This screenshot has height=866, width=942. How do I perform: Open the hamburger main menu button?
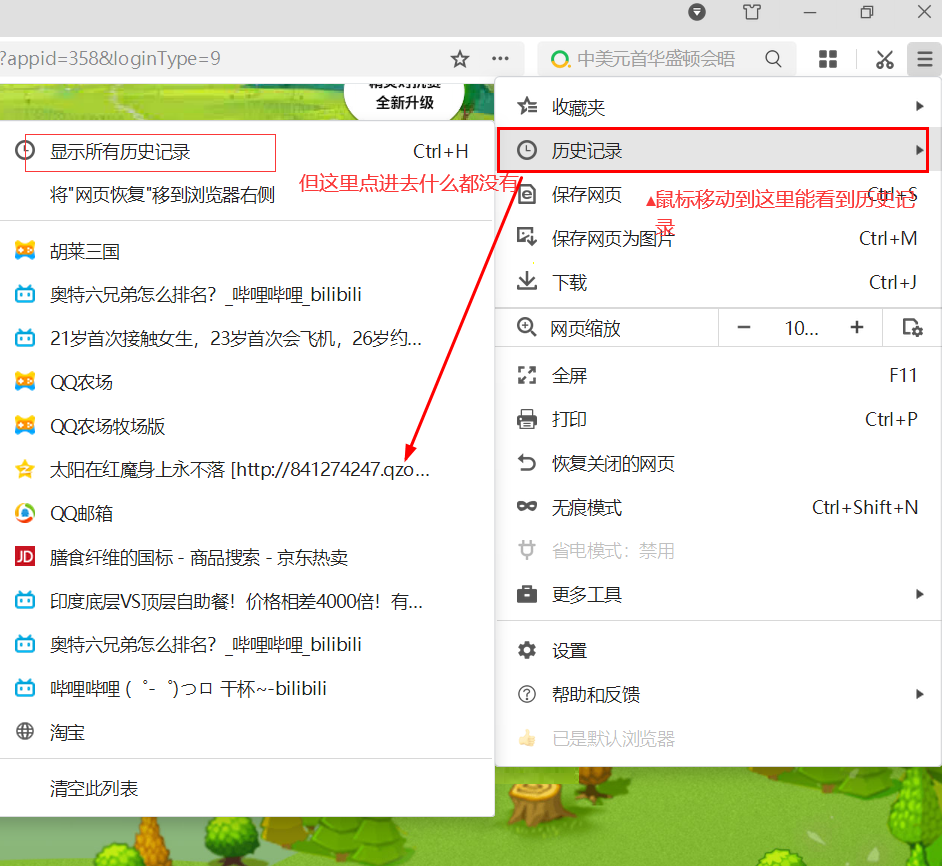click(925, 59)
